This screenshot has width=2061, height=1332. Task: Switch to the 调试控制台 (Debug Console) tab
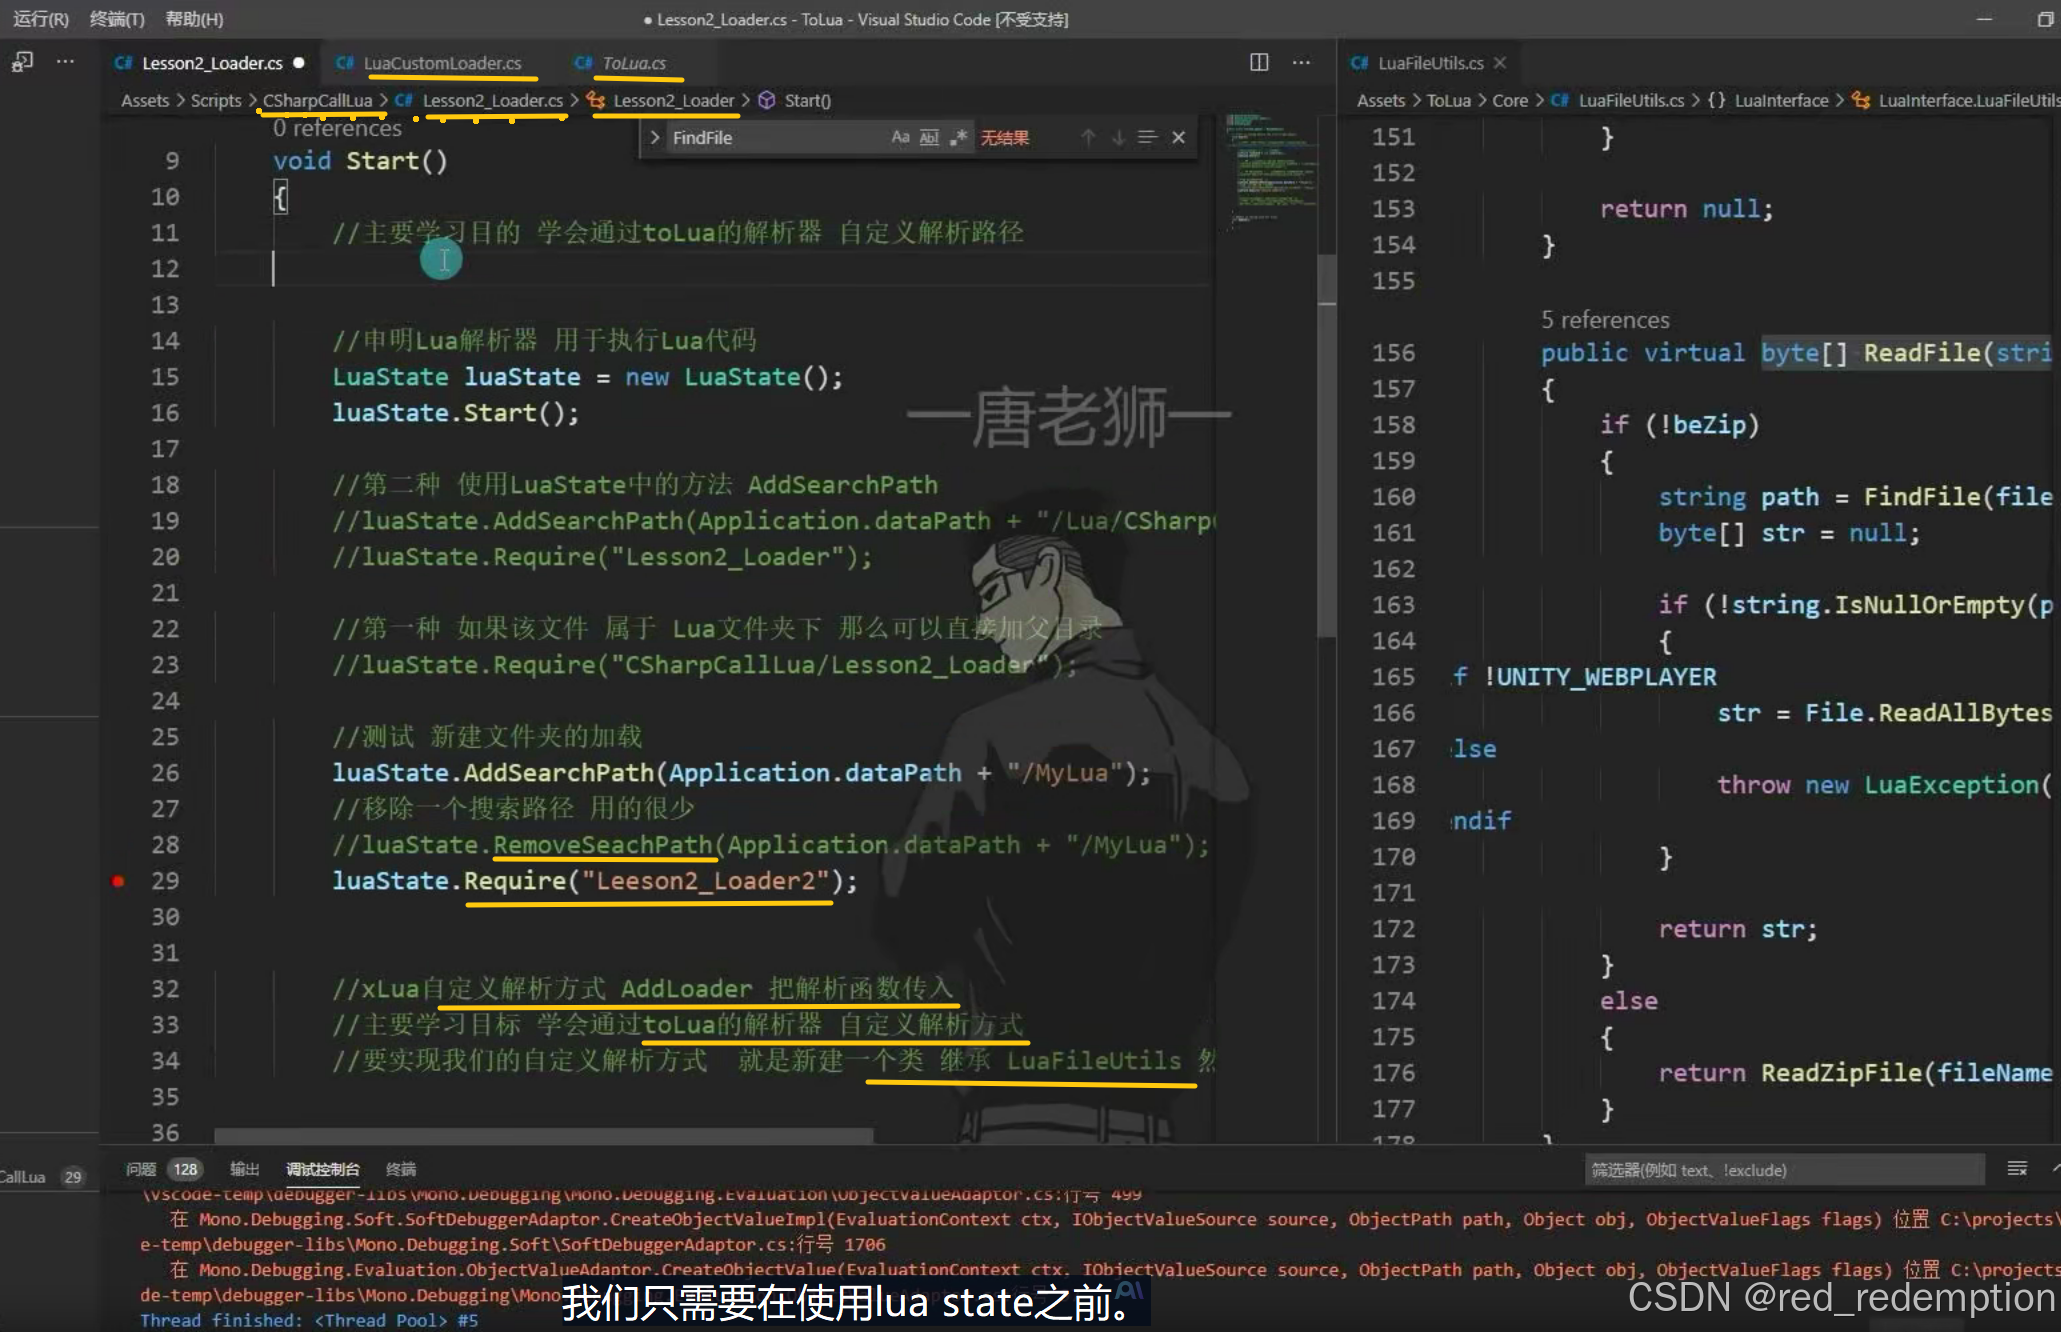point(323,1169)
